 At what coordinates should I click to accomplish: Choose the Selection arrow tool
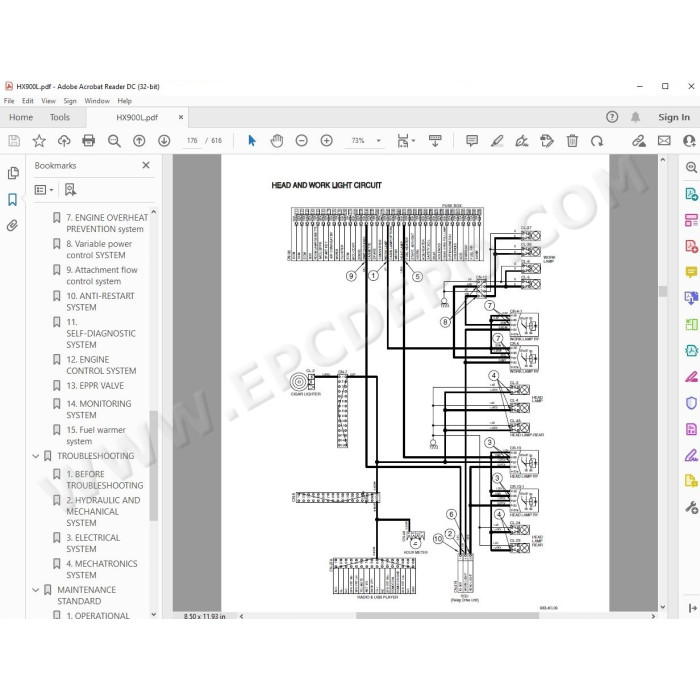click(x=252, y=141)
